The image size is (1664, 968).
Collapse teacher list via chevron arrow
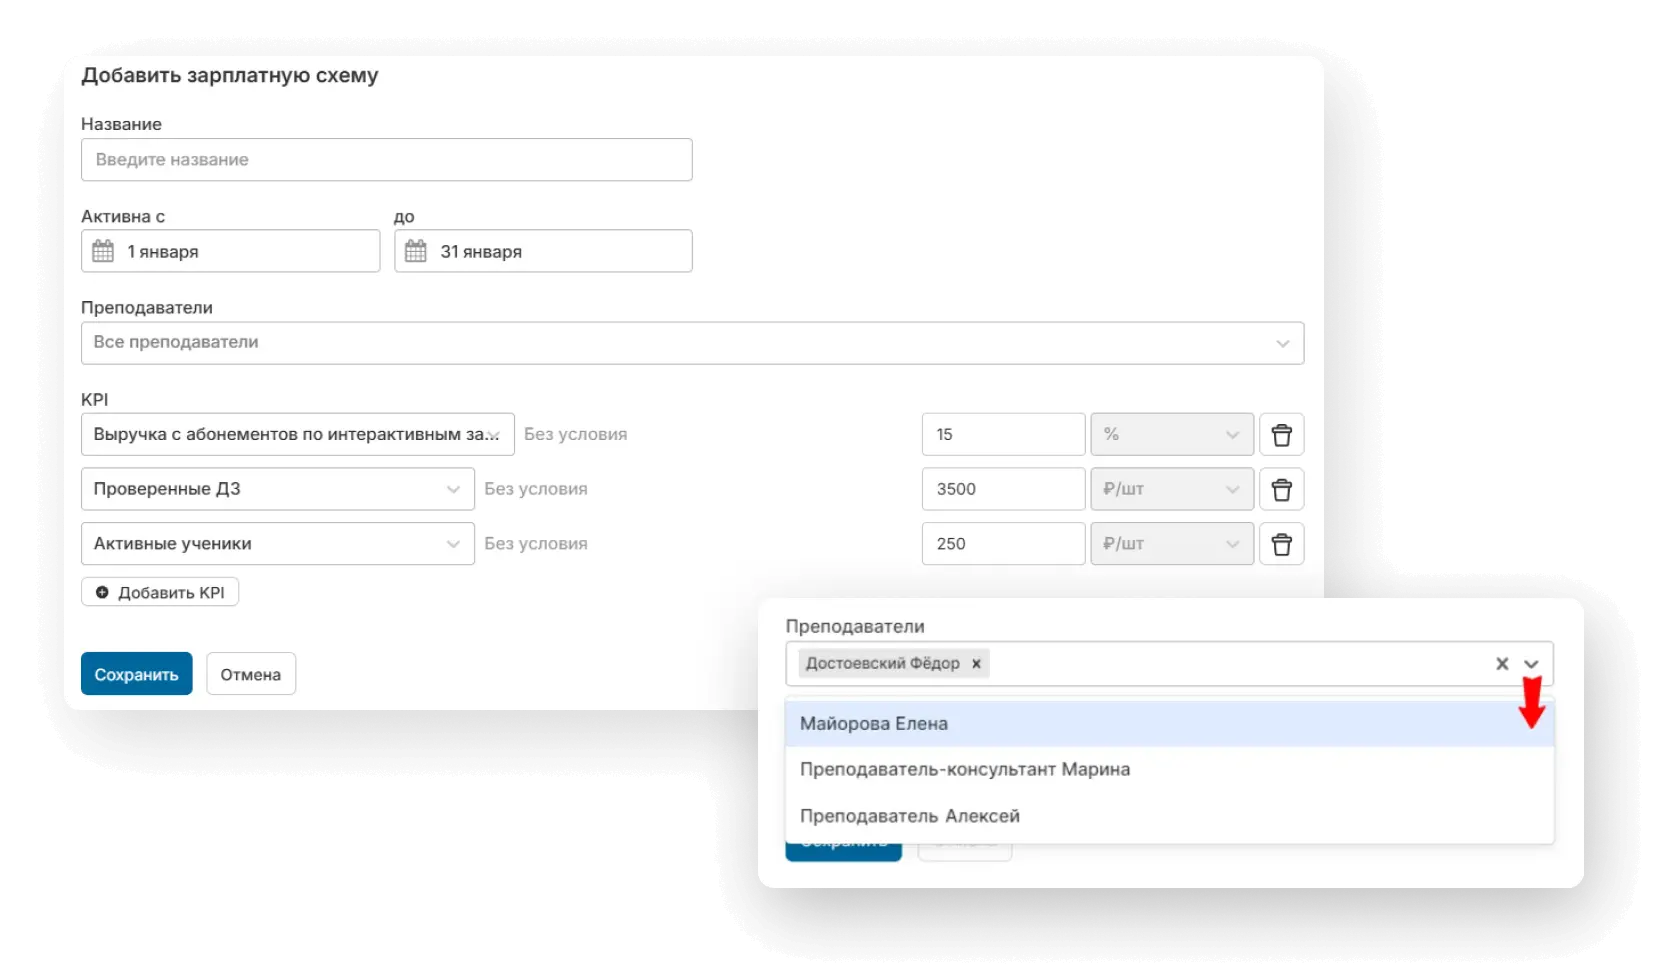pos(1531,663)
